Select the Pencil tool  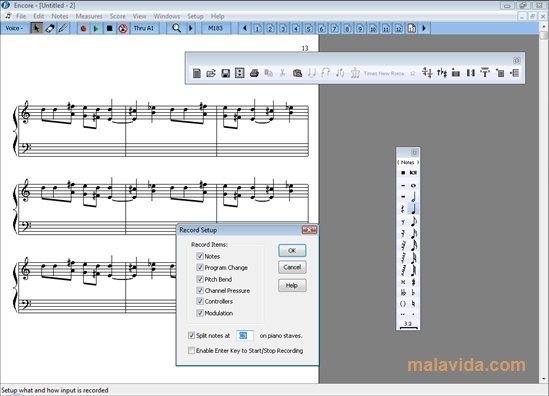point(63,28)
